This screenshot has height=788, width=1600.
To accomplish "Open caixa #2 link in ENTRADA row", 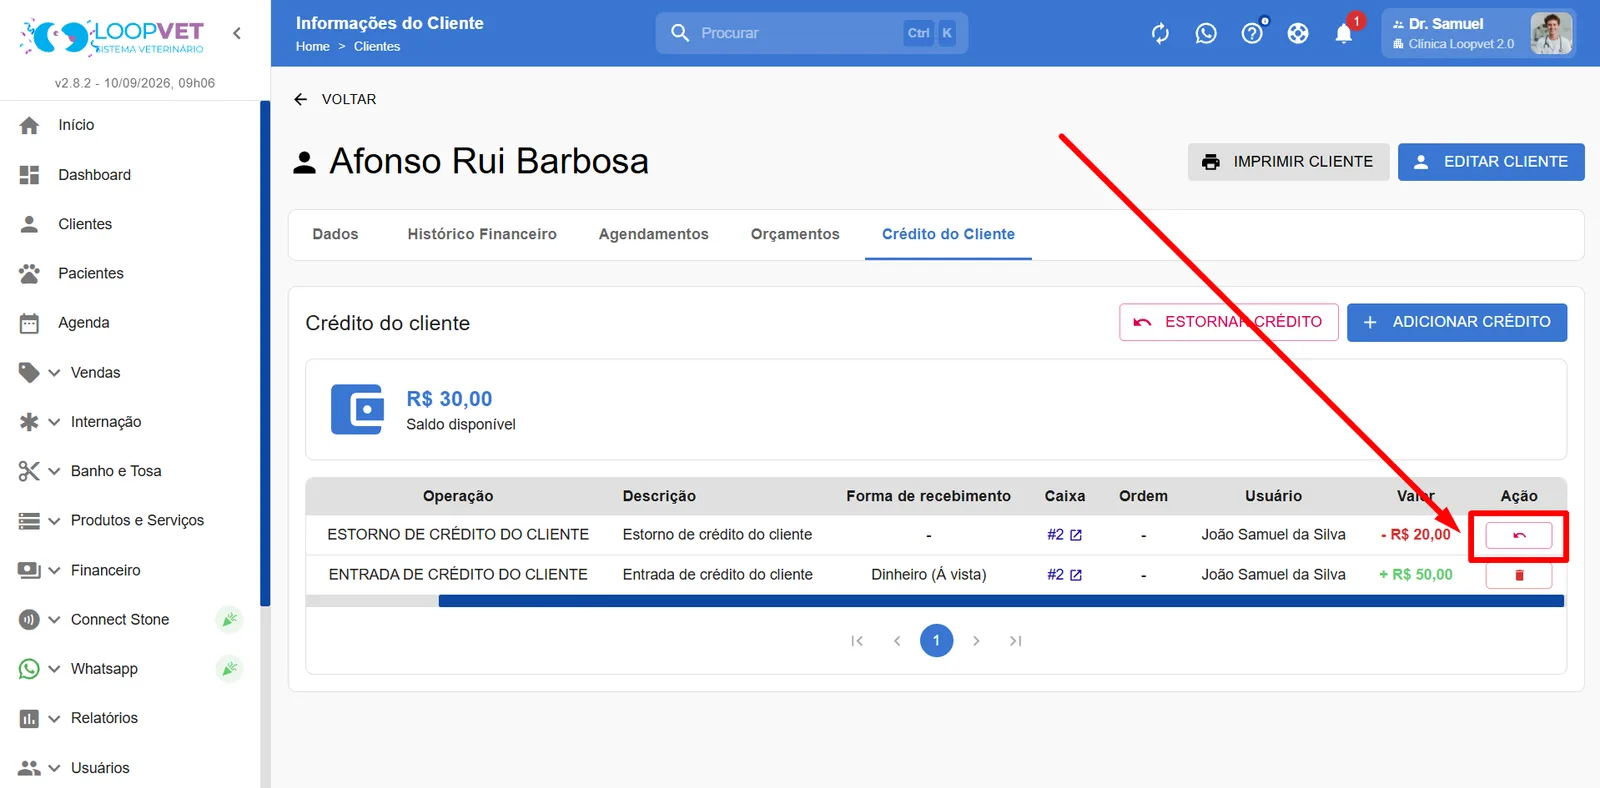I will coord(1064,575).
